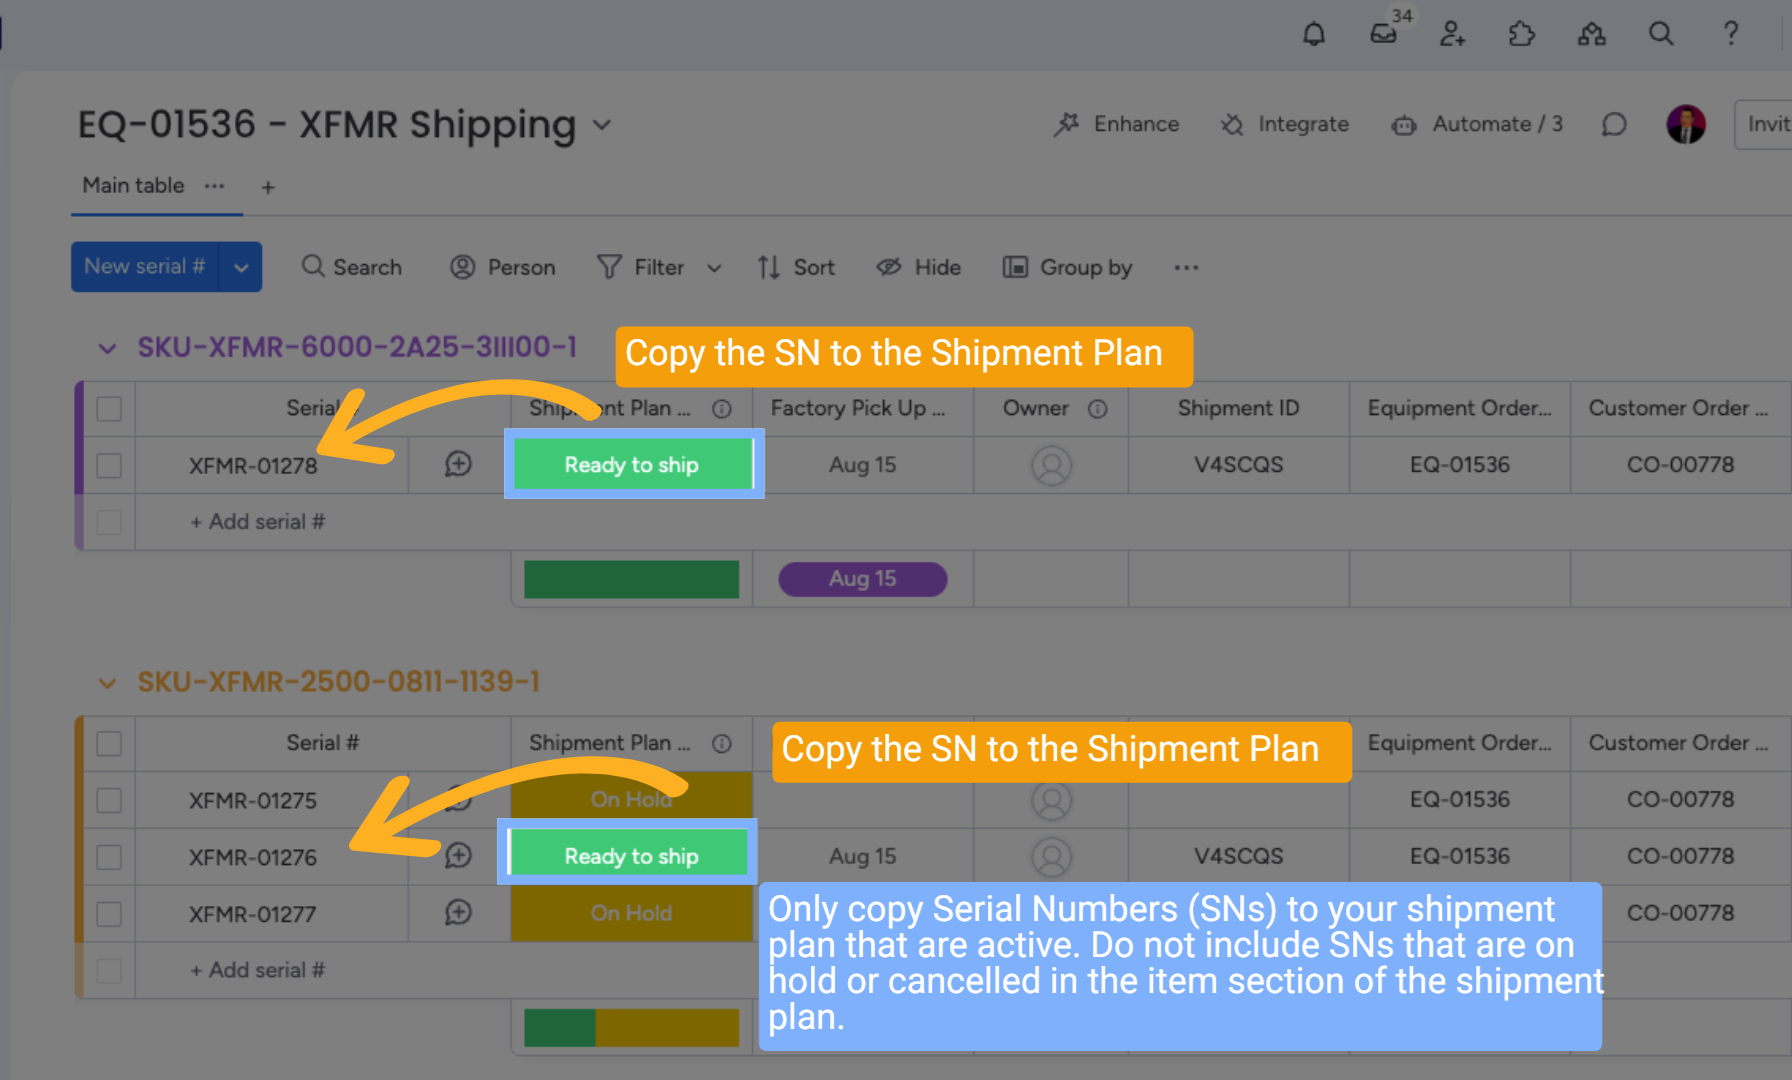Click the Ready to ship status for XFMR-01278
The width and height of the screenshot is (1792, 1080).
[632, 465]
